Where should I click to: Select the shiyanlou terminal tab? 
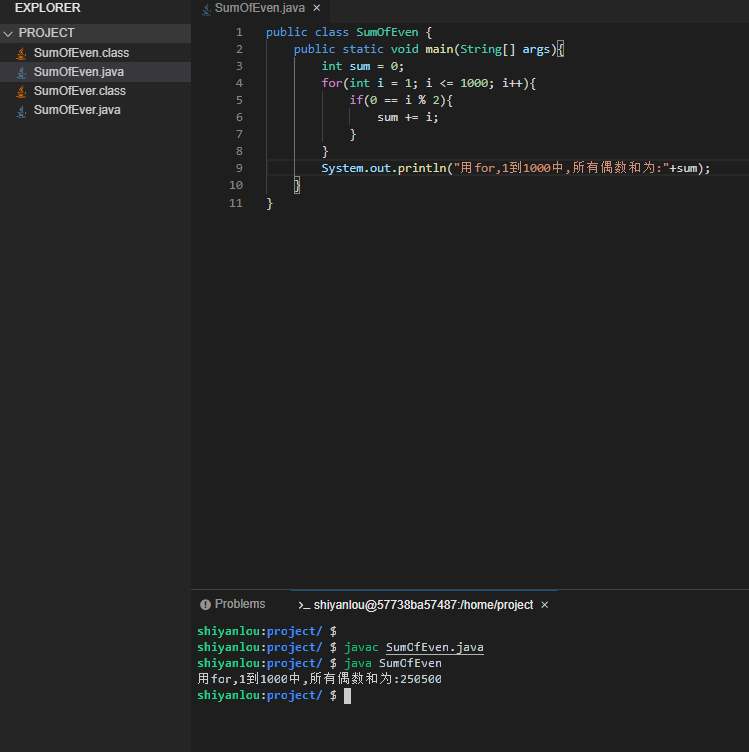pos(423,605)
